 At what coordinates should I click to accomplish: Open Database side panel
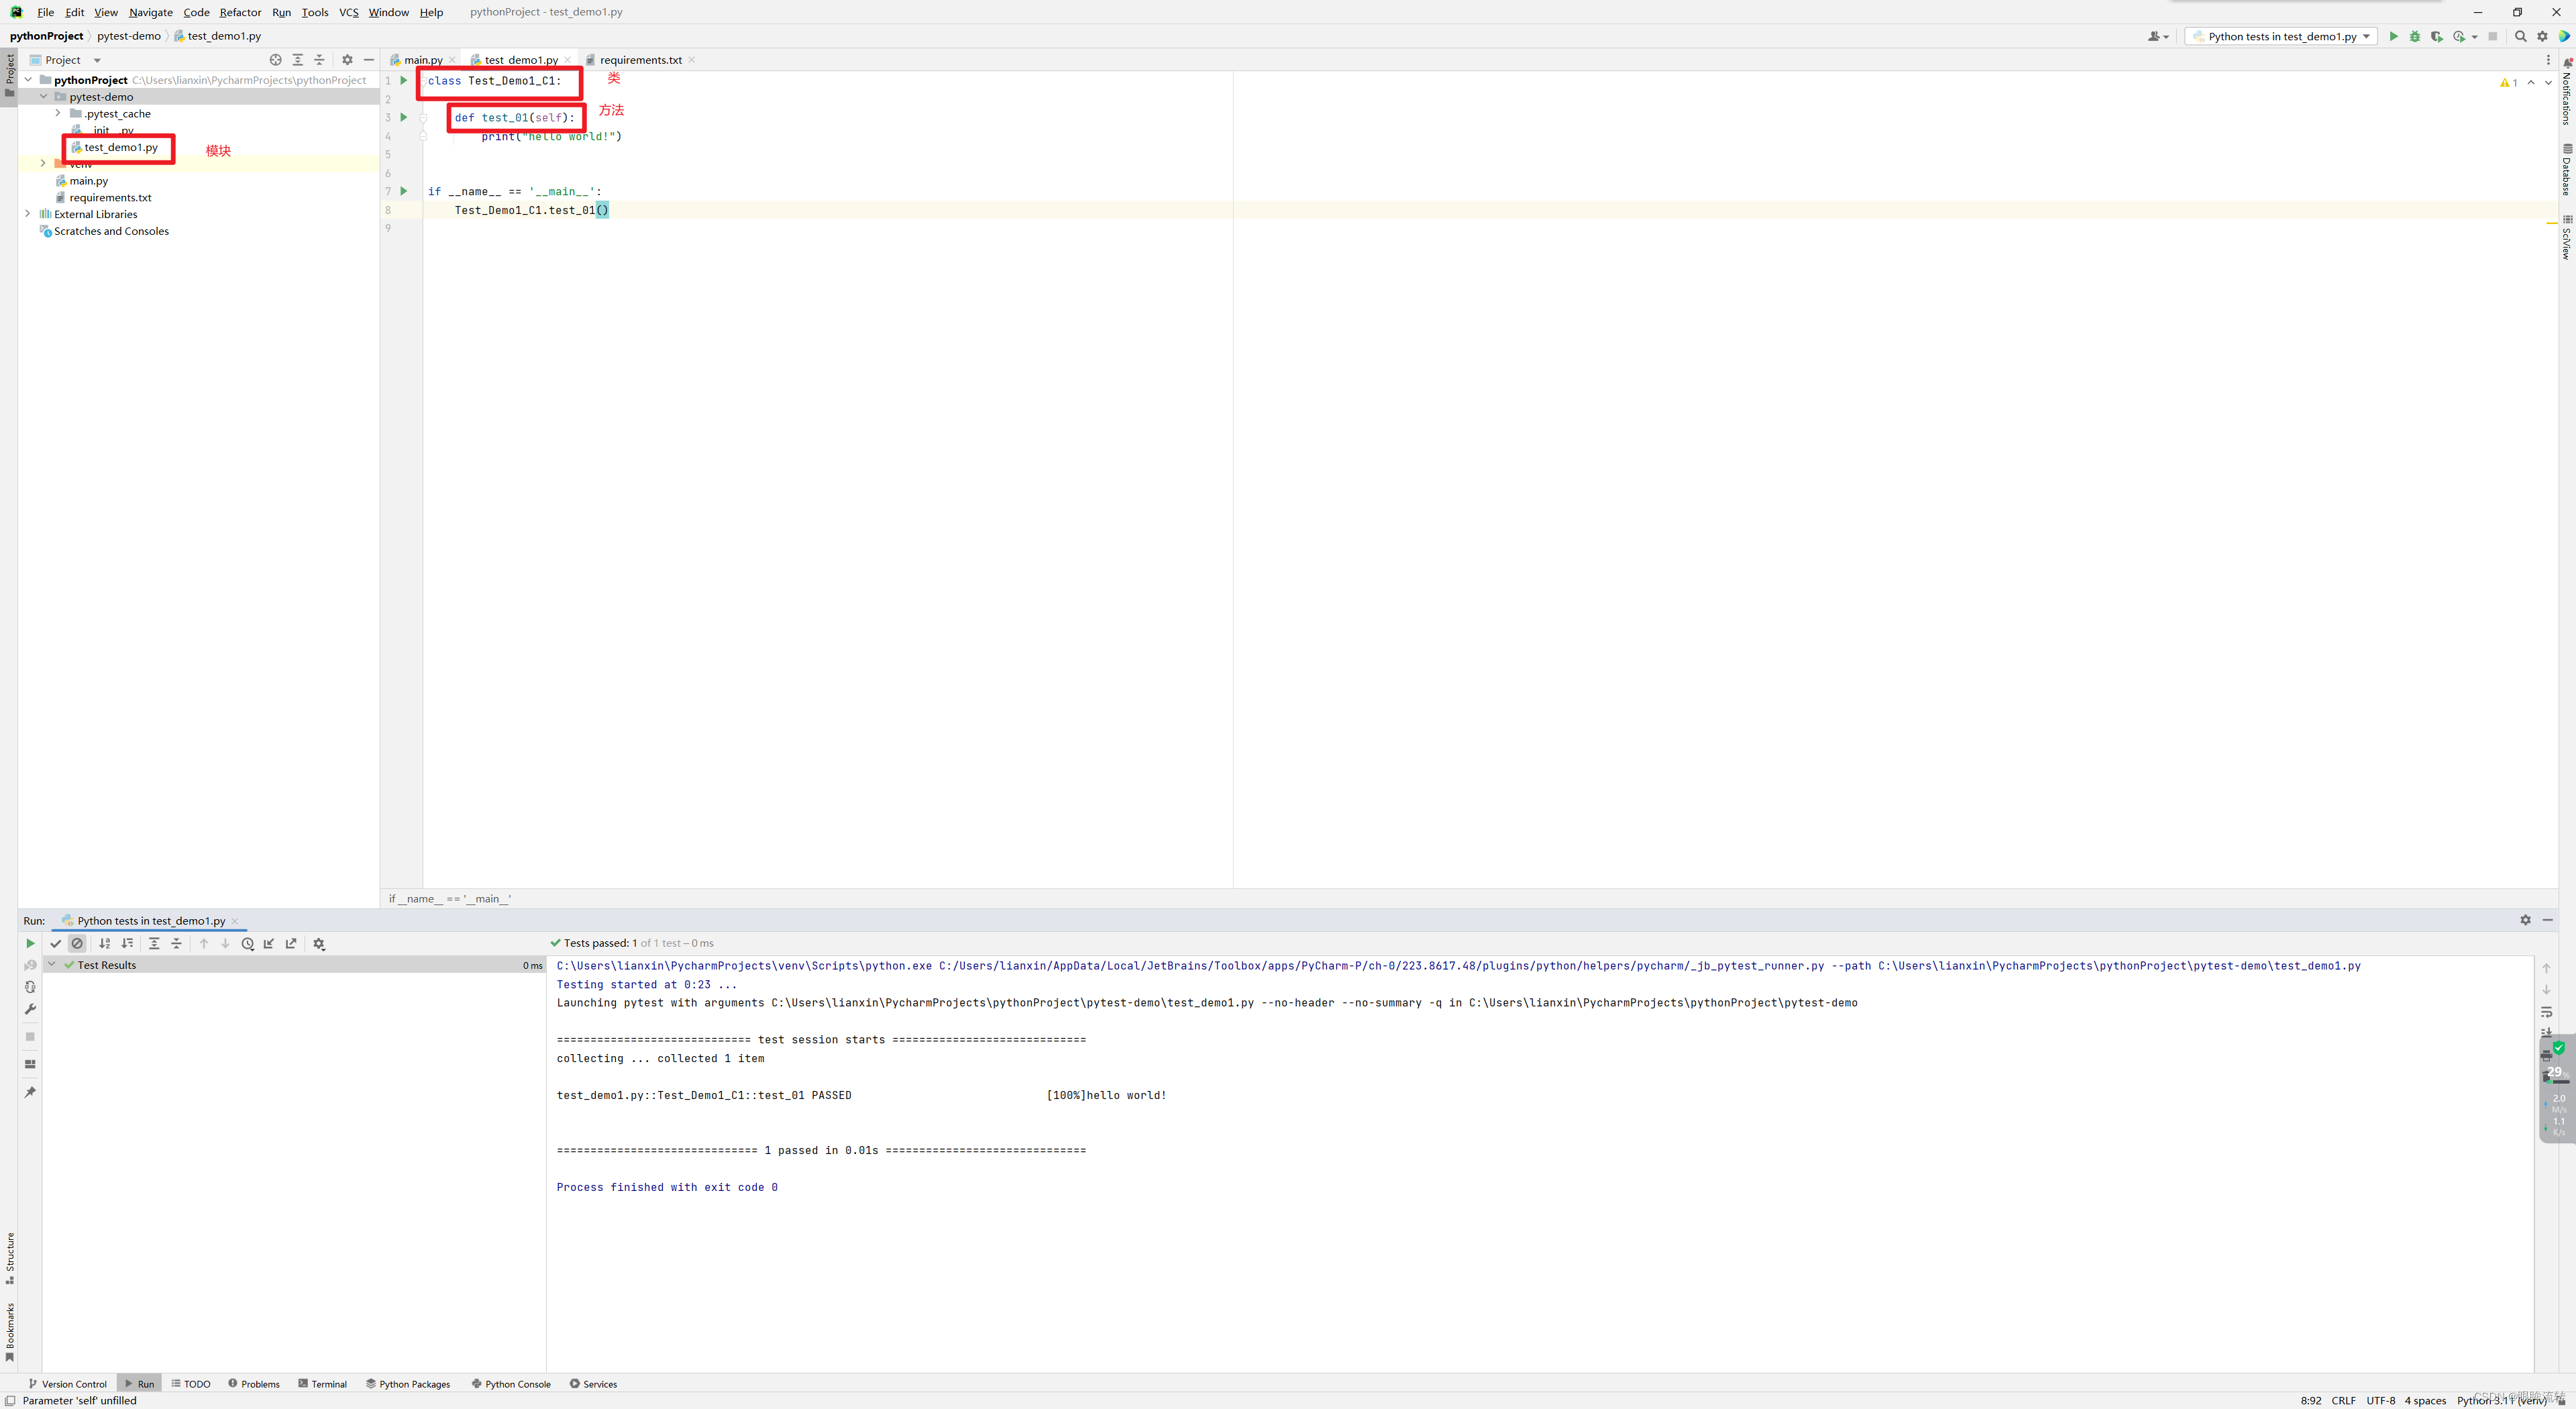click(2567, 169)
